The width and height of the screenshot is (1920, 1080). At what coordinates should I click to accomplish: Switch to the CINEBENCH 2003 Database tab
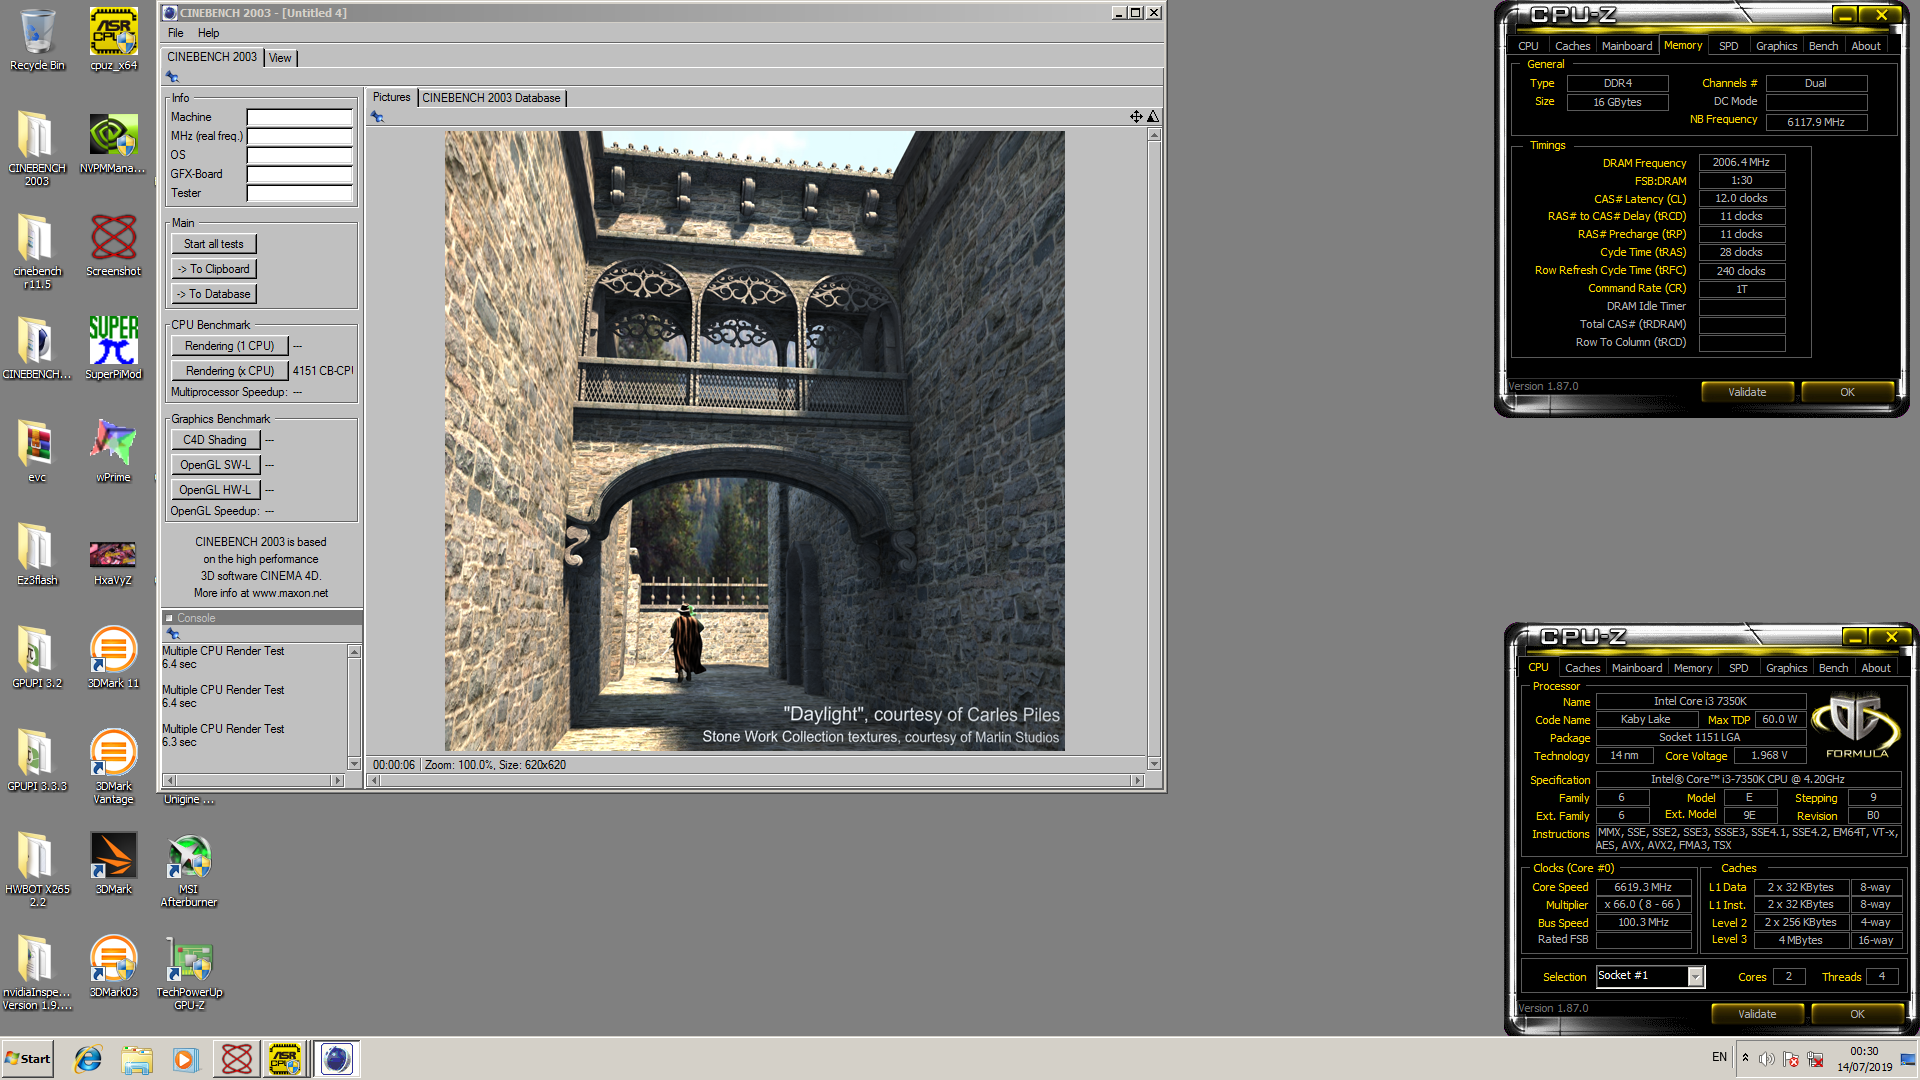491,98
